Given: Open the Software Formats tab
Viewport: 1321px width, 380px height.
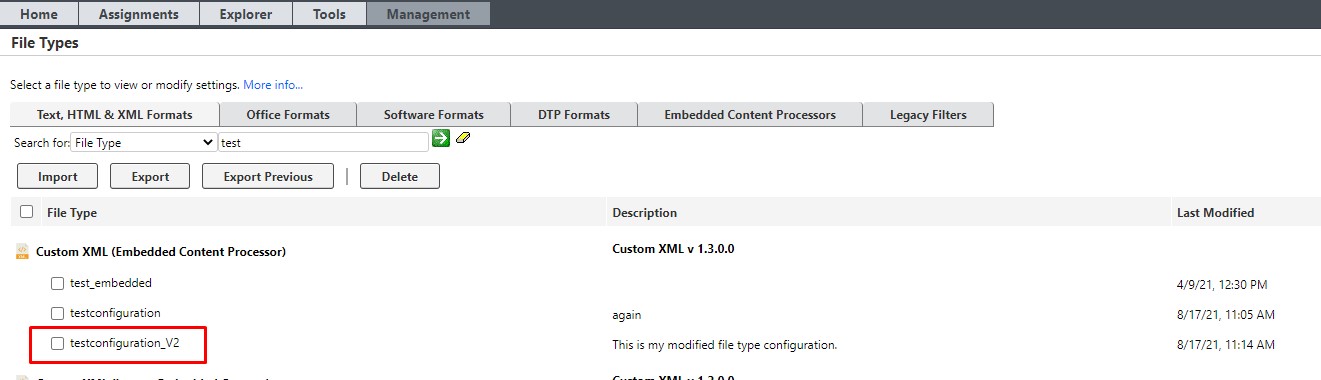Looking at the screenshot, I should click(x=434, y=115).
